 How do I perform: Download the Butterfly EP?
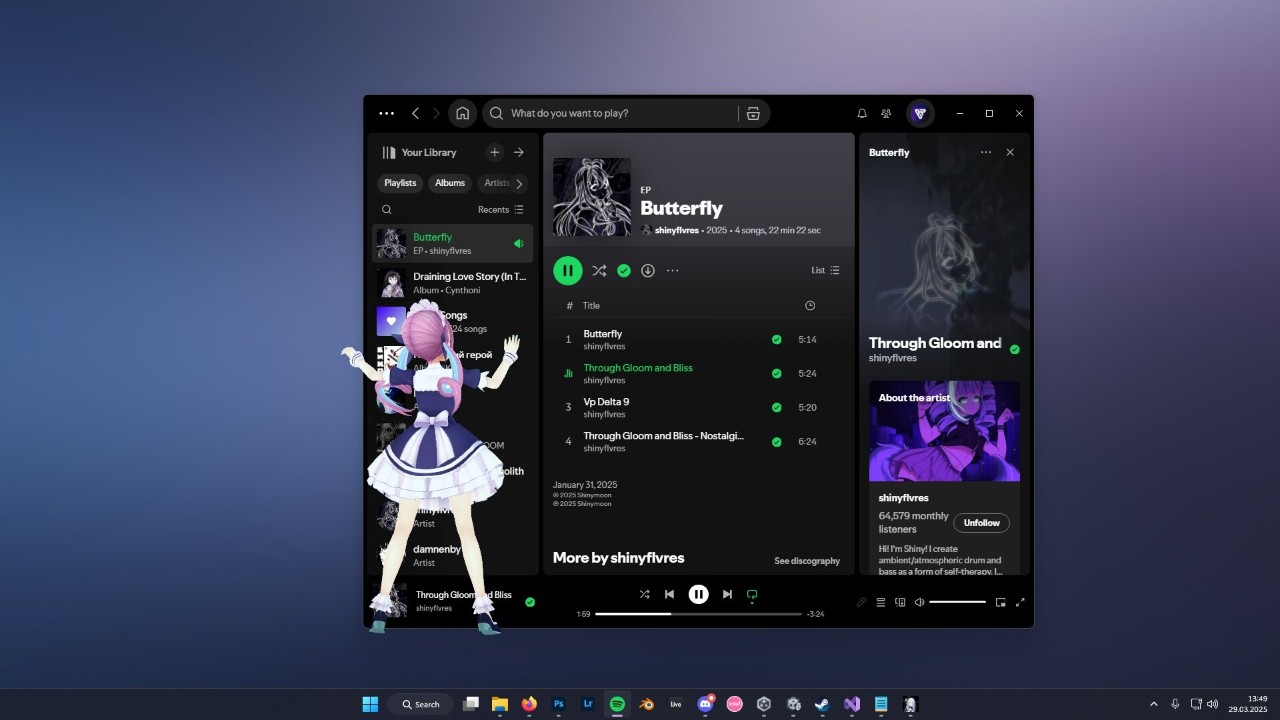tap(648, 270)
